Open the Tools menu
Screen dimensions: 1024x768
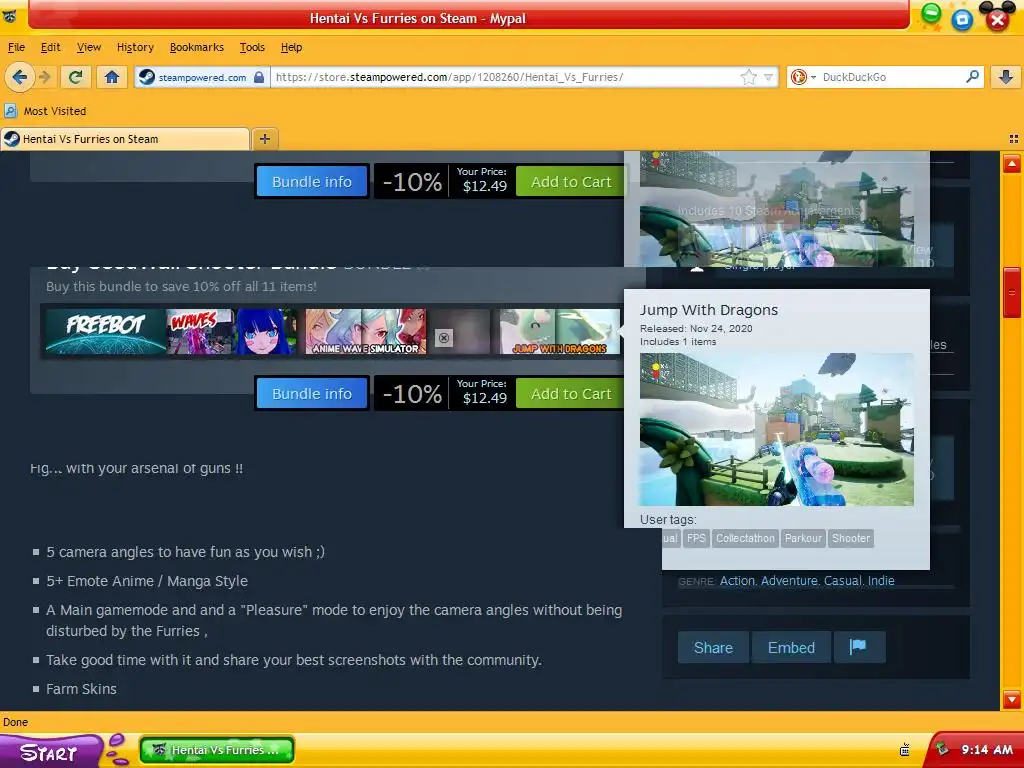point(252,47)
